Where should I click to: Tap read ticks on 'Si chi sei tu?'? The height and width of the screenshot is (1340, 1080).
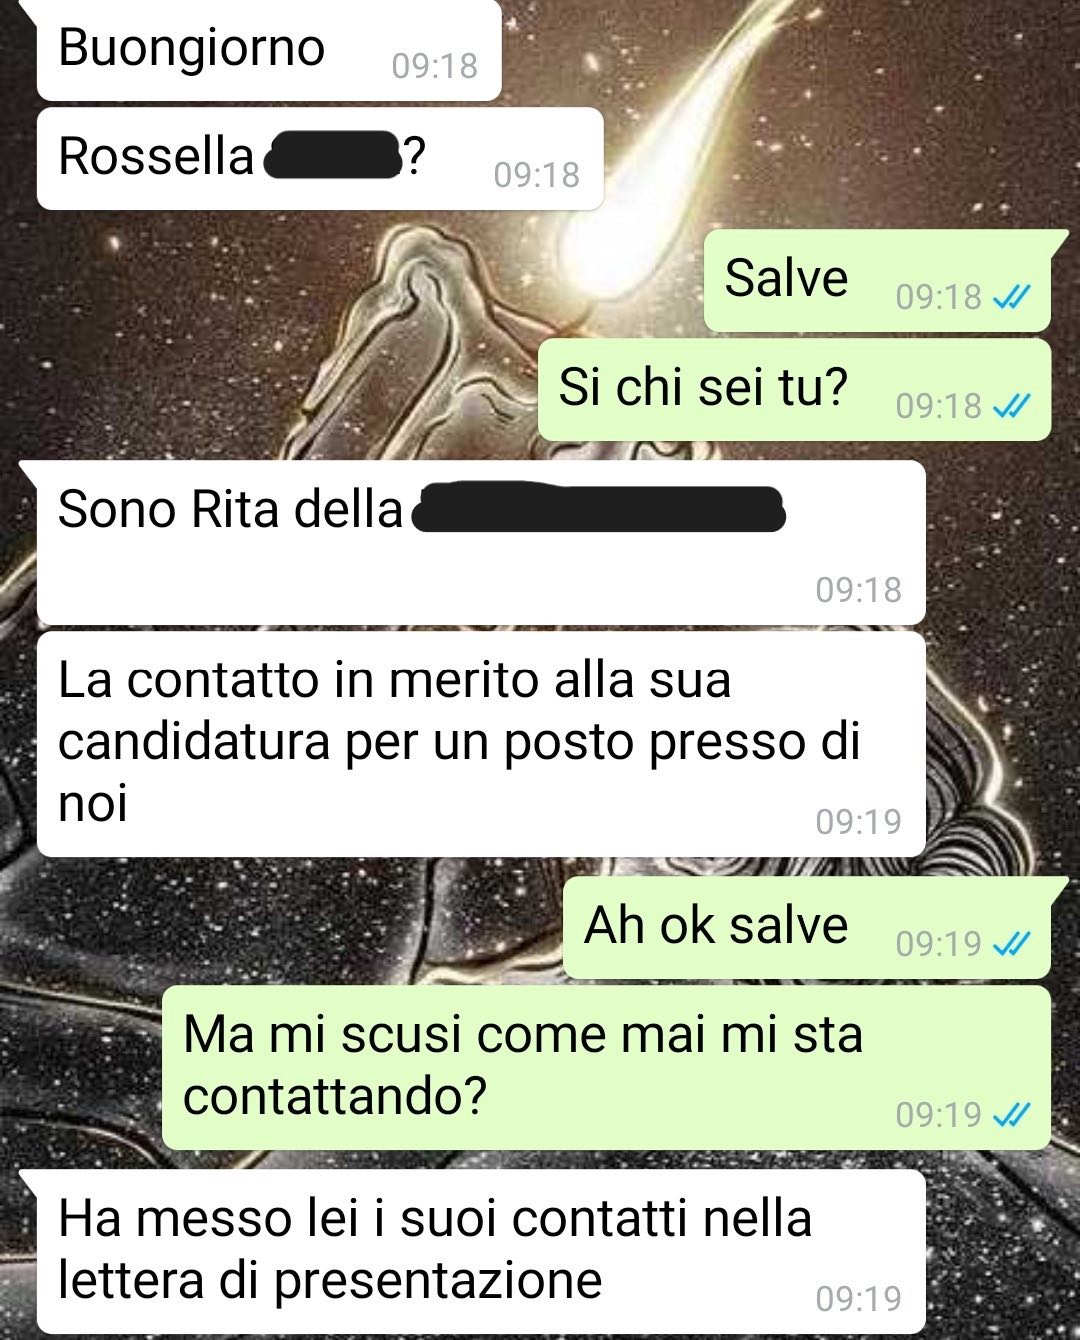[x=1011, y=405]
